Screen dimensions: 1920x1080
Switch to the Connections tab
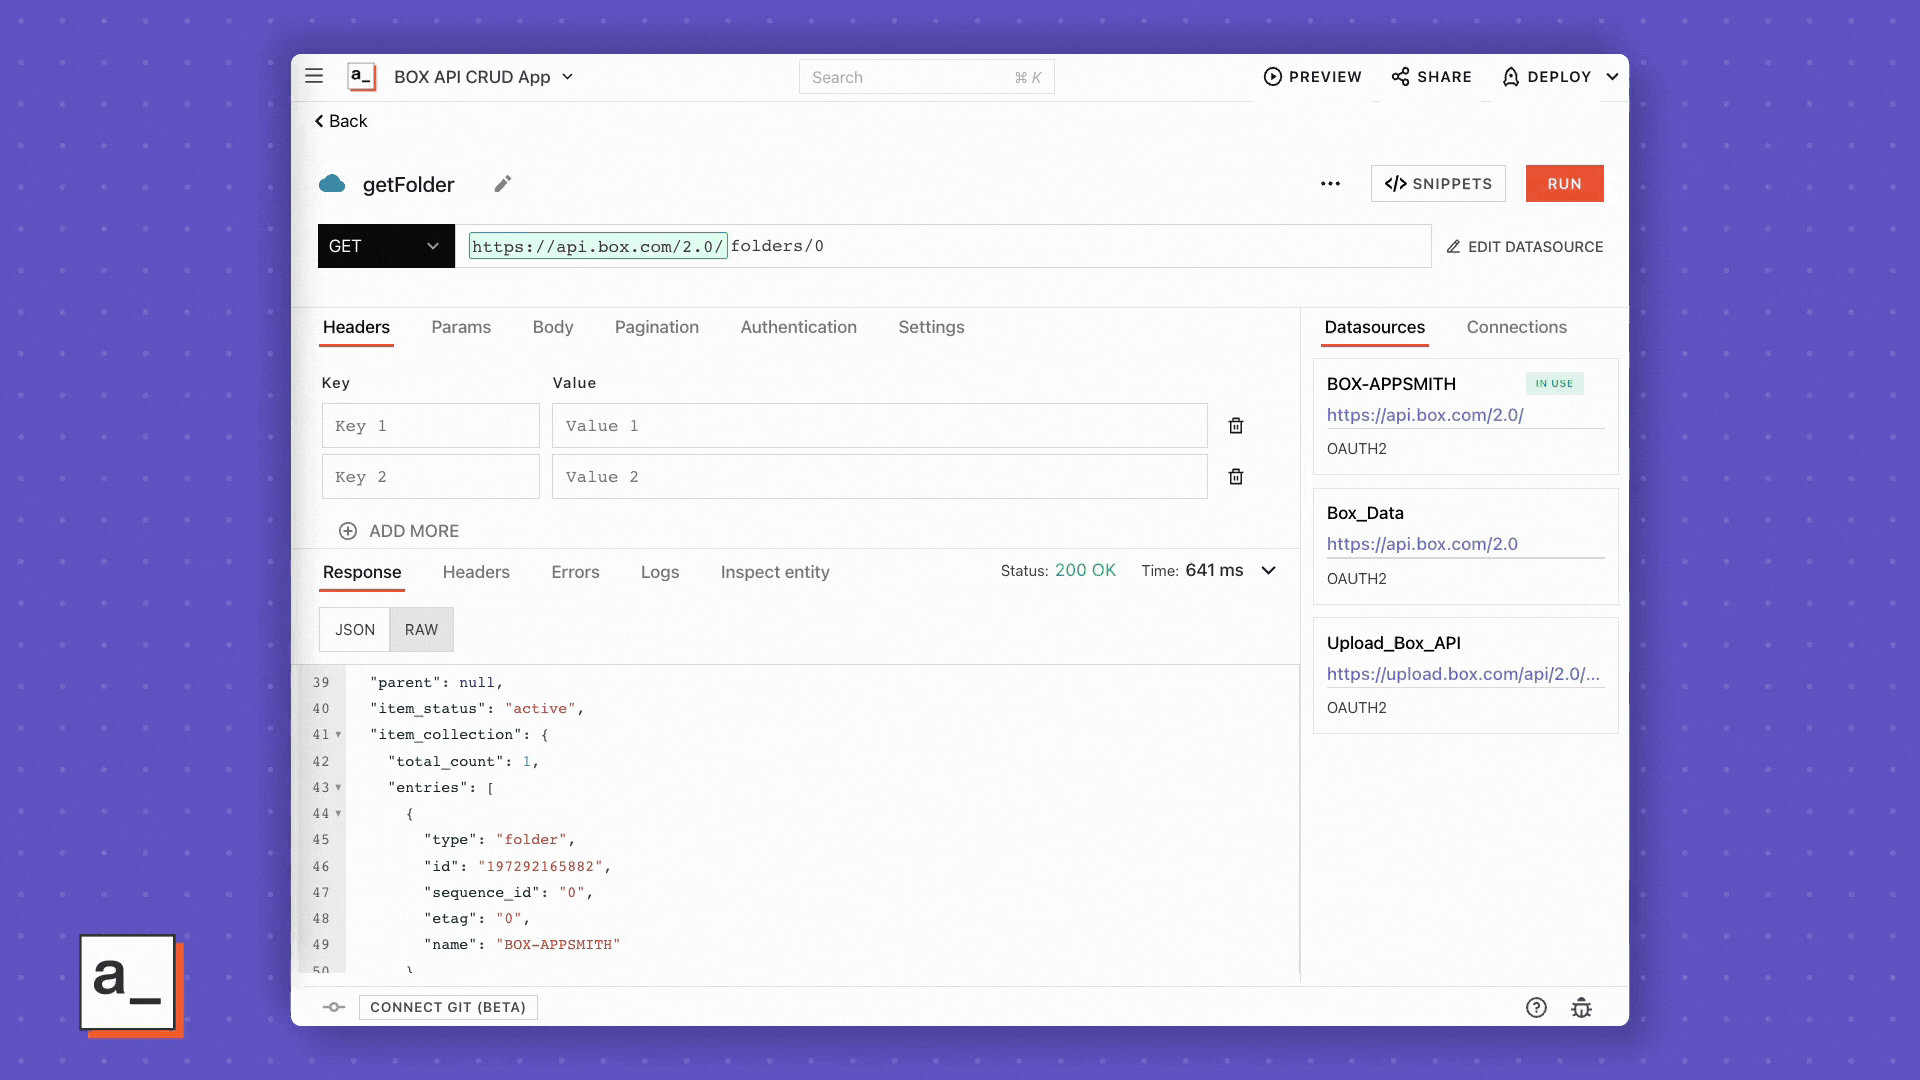(1517, 327)
